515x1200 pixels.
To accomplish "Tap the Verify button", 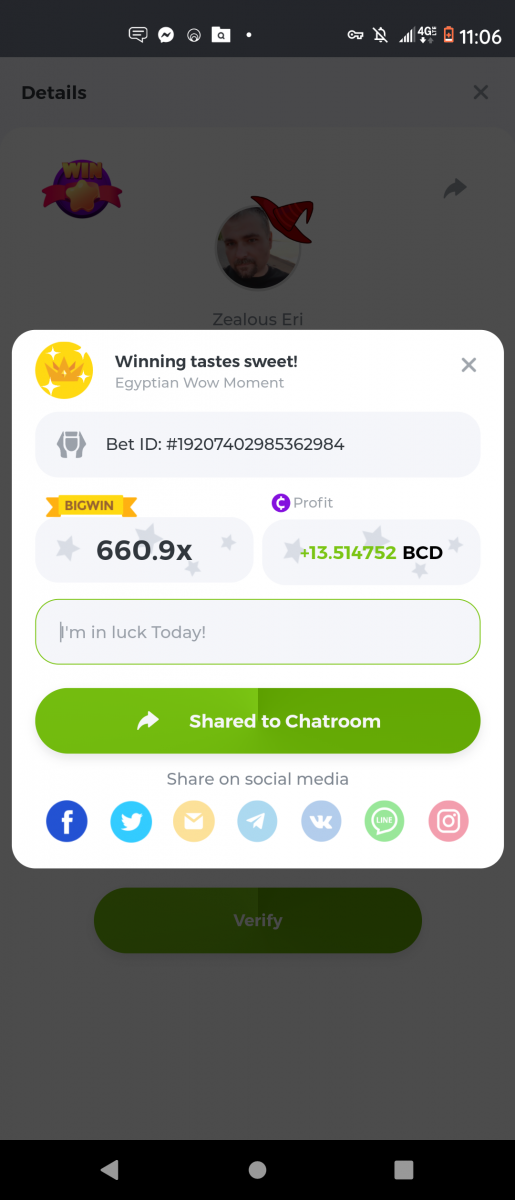I will click(258, 920).
